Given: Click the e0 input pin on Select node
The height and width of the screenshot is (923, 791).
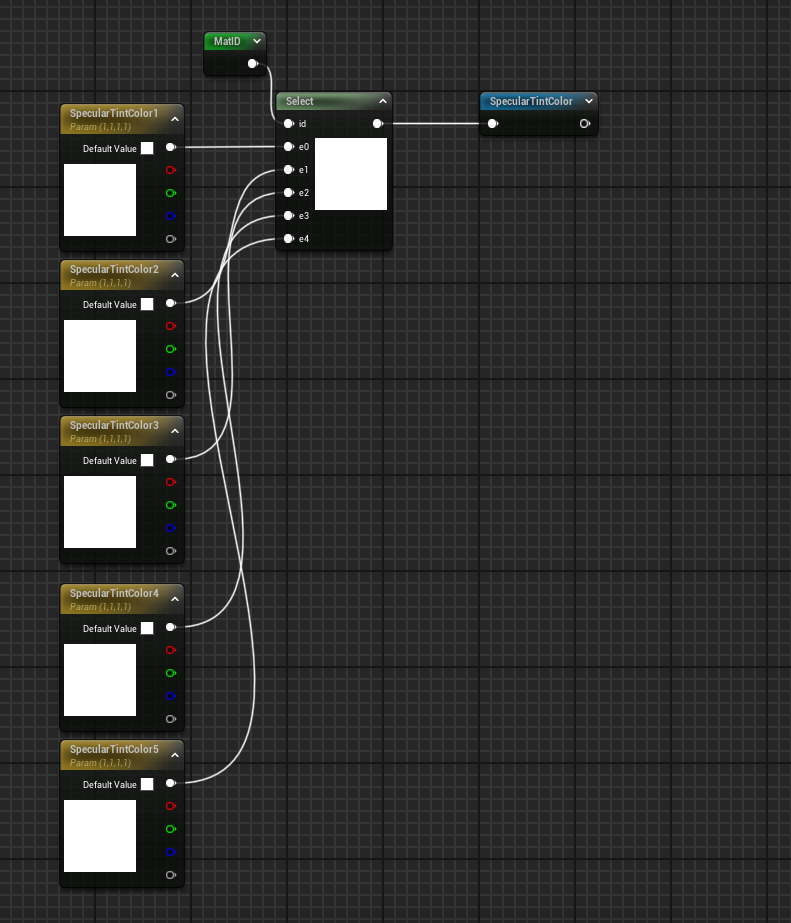Looking at the screenshot, I should 288,147.
